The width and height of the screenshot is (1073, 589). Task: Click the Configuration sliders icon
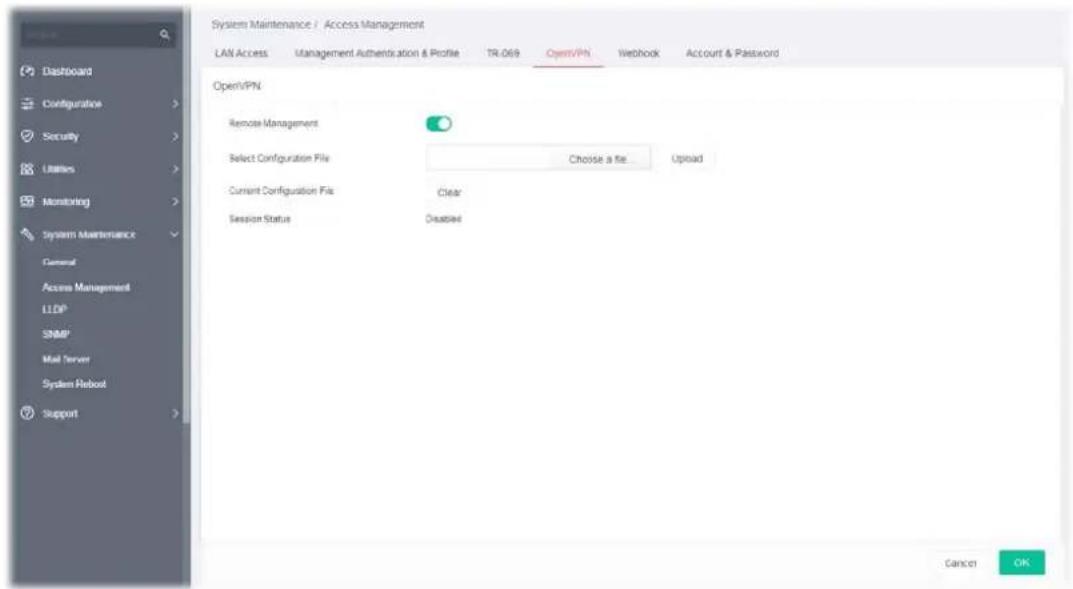coord(27,103)
